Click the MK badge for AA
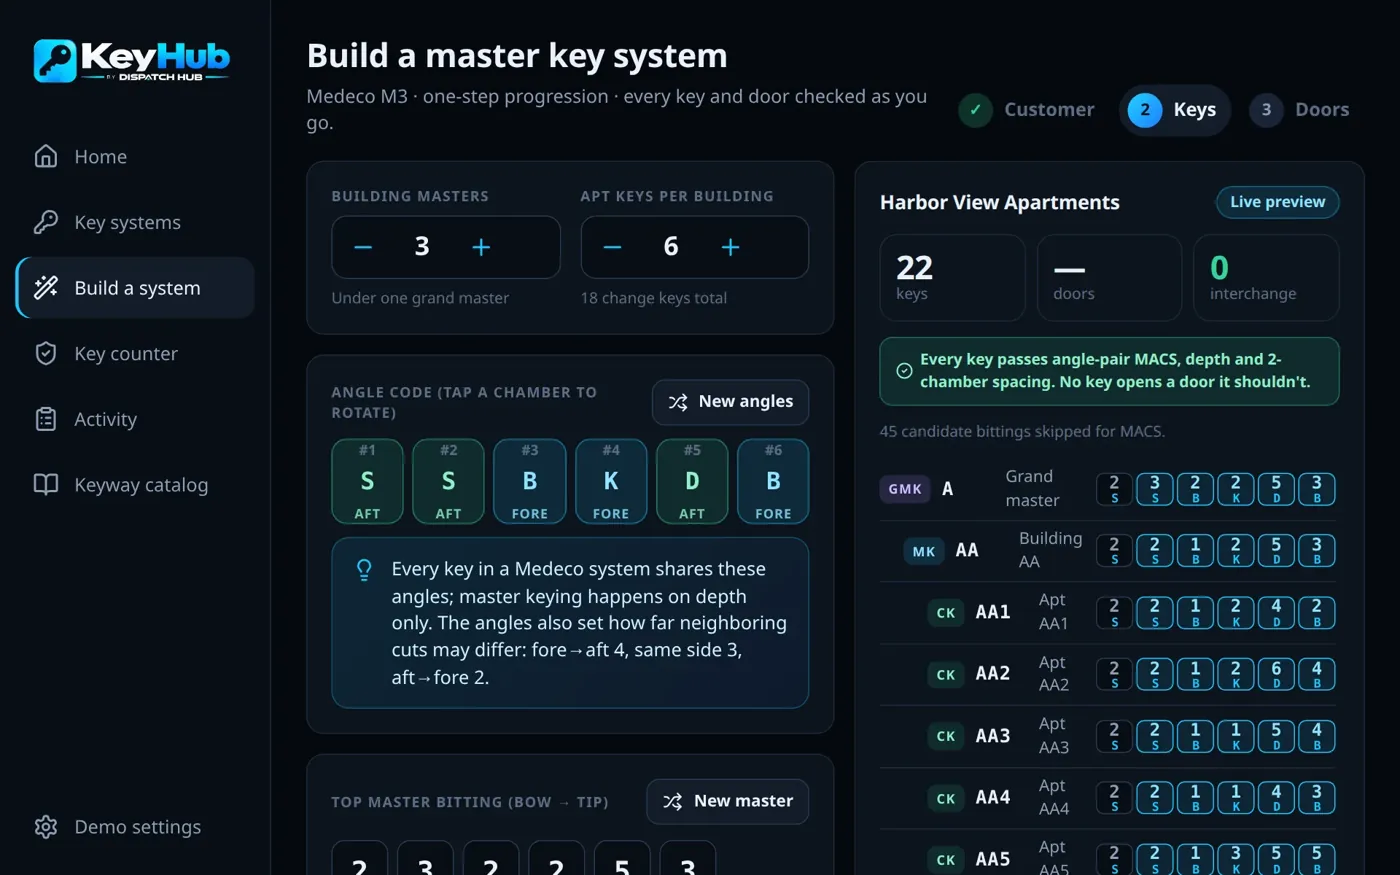 [924, 551]
